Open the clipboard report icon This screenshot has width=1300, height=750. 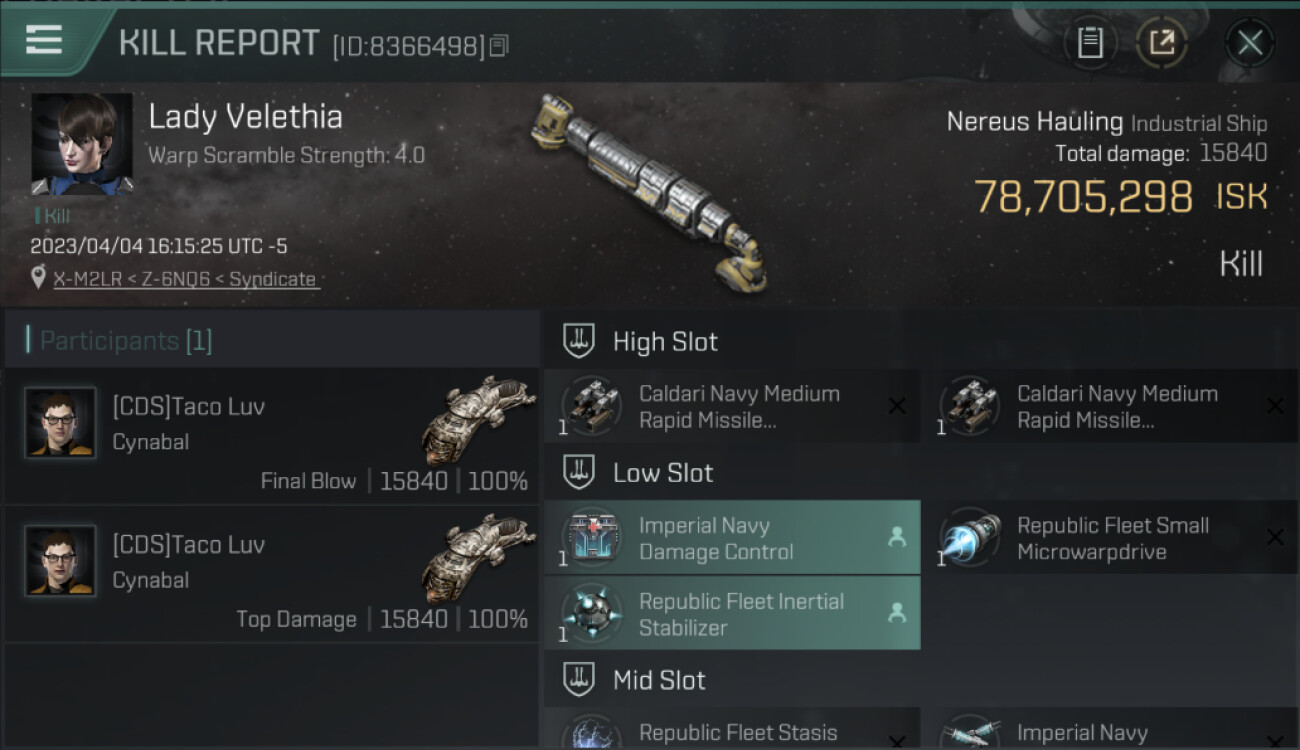(x=1090, y=43)
